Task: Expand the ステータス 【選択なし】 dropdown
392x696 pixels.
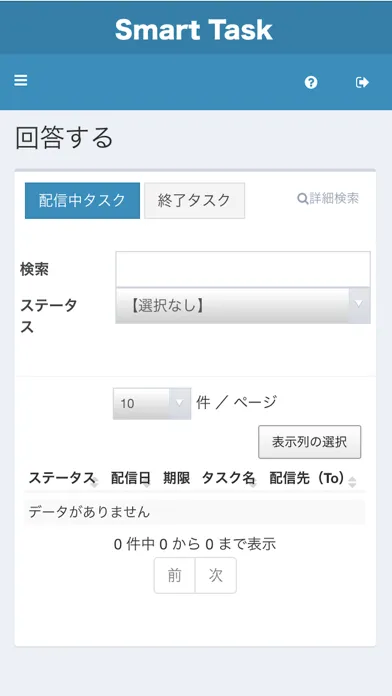Action: click(243, 305)
